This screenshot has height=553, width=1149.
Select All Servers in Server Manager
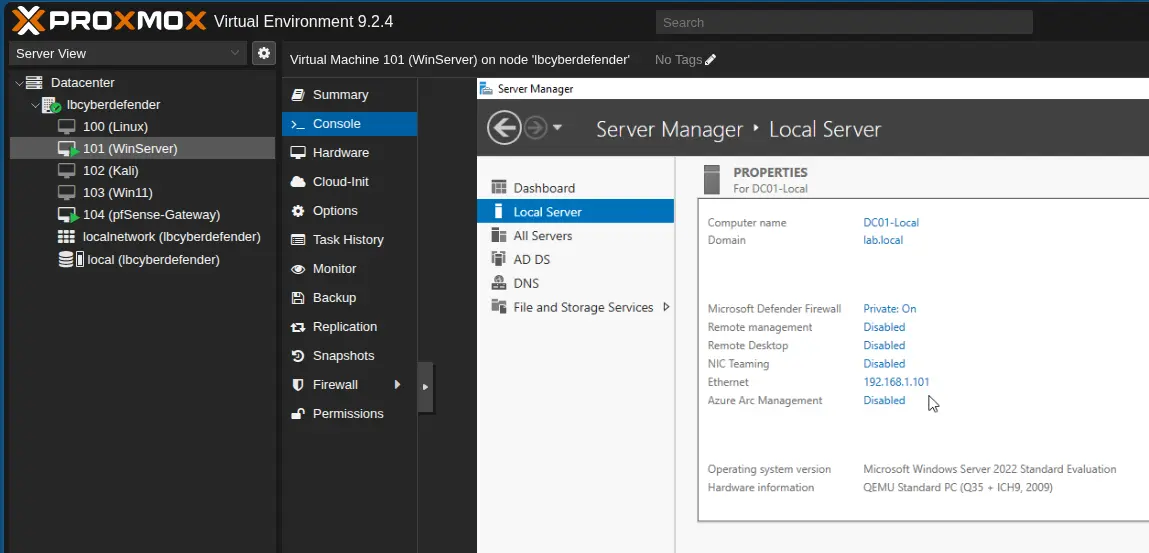point(575,235)
